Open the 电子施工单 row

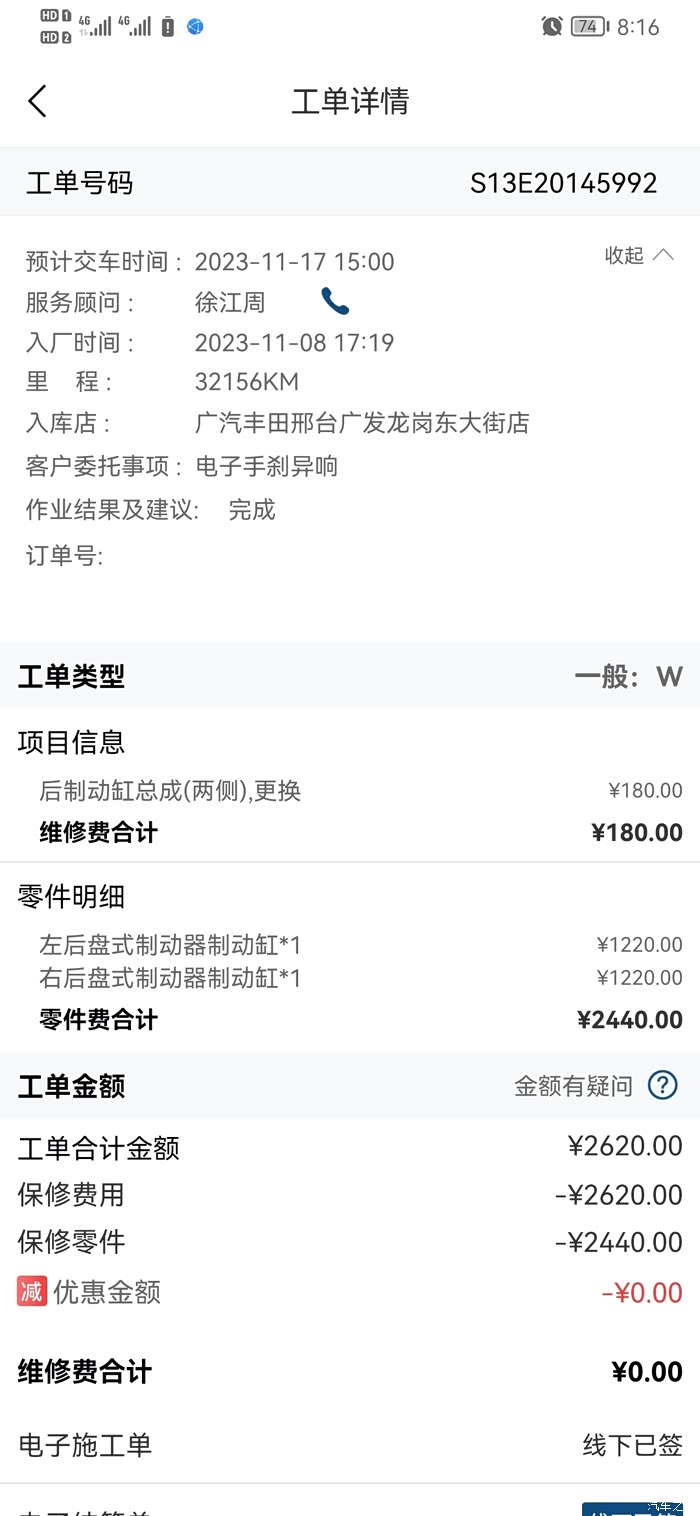(x=85, y=1444)
